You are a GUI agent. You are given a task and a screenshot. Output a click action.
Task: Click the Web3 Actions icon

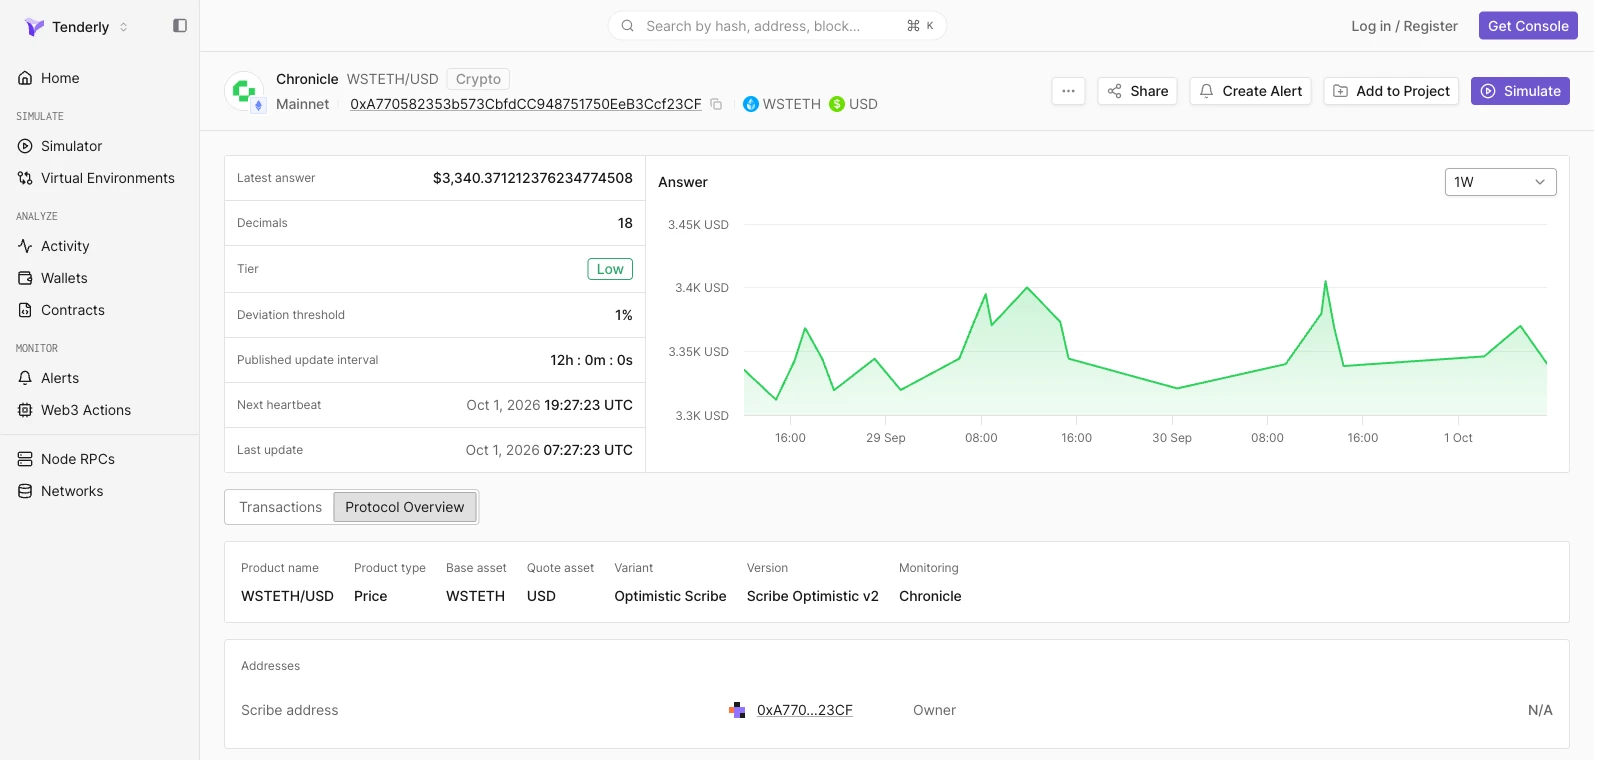point(25,410)
